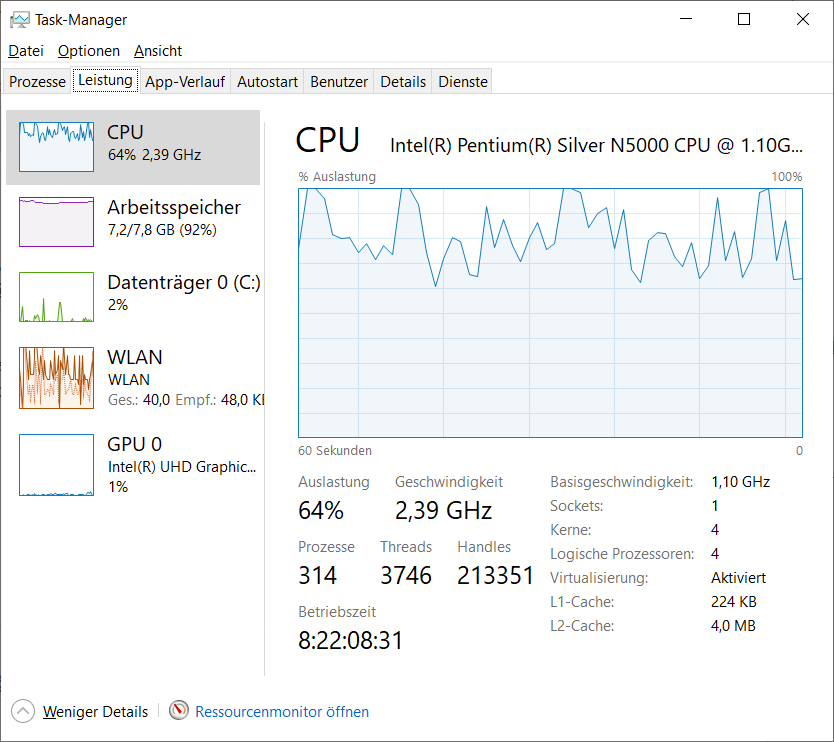Select the GPU 0 mini graph thumbnail
Image resolution: width=834 pixels, height=742 pixels.
pyautogui.click(x=56, y=465)
